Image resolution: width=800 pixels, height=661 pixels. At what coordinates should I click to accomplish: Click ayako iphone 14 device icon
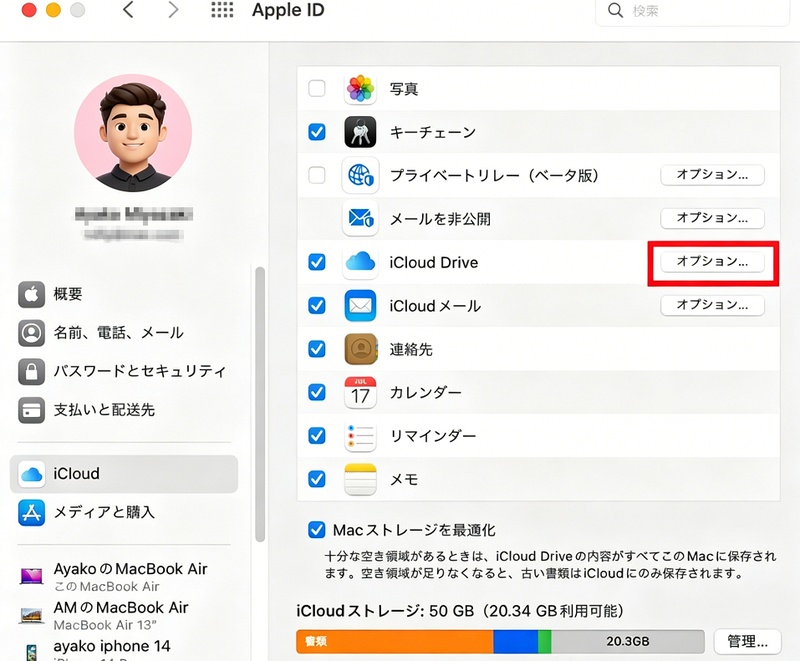coord(32,652)
